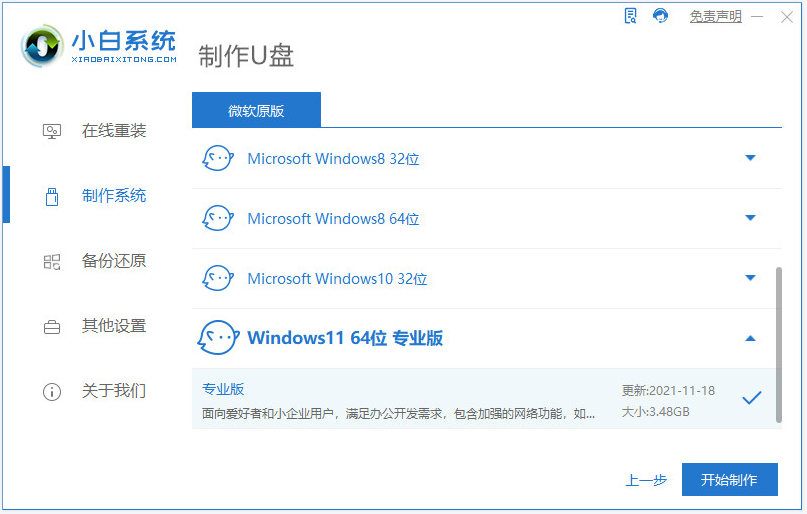Open the 免责声明 disclaimer link
The image size is (807, 514).
715,16
